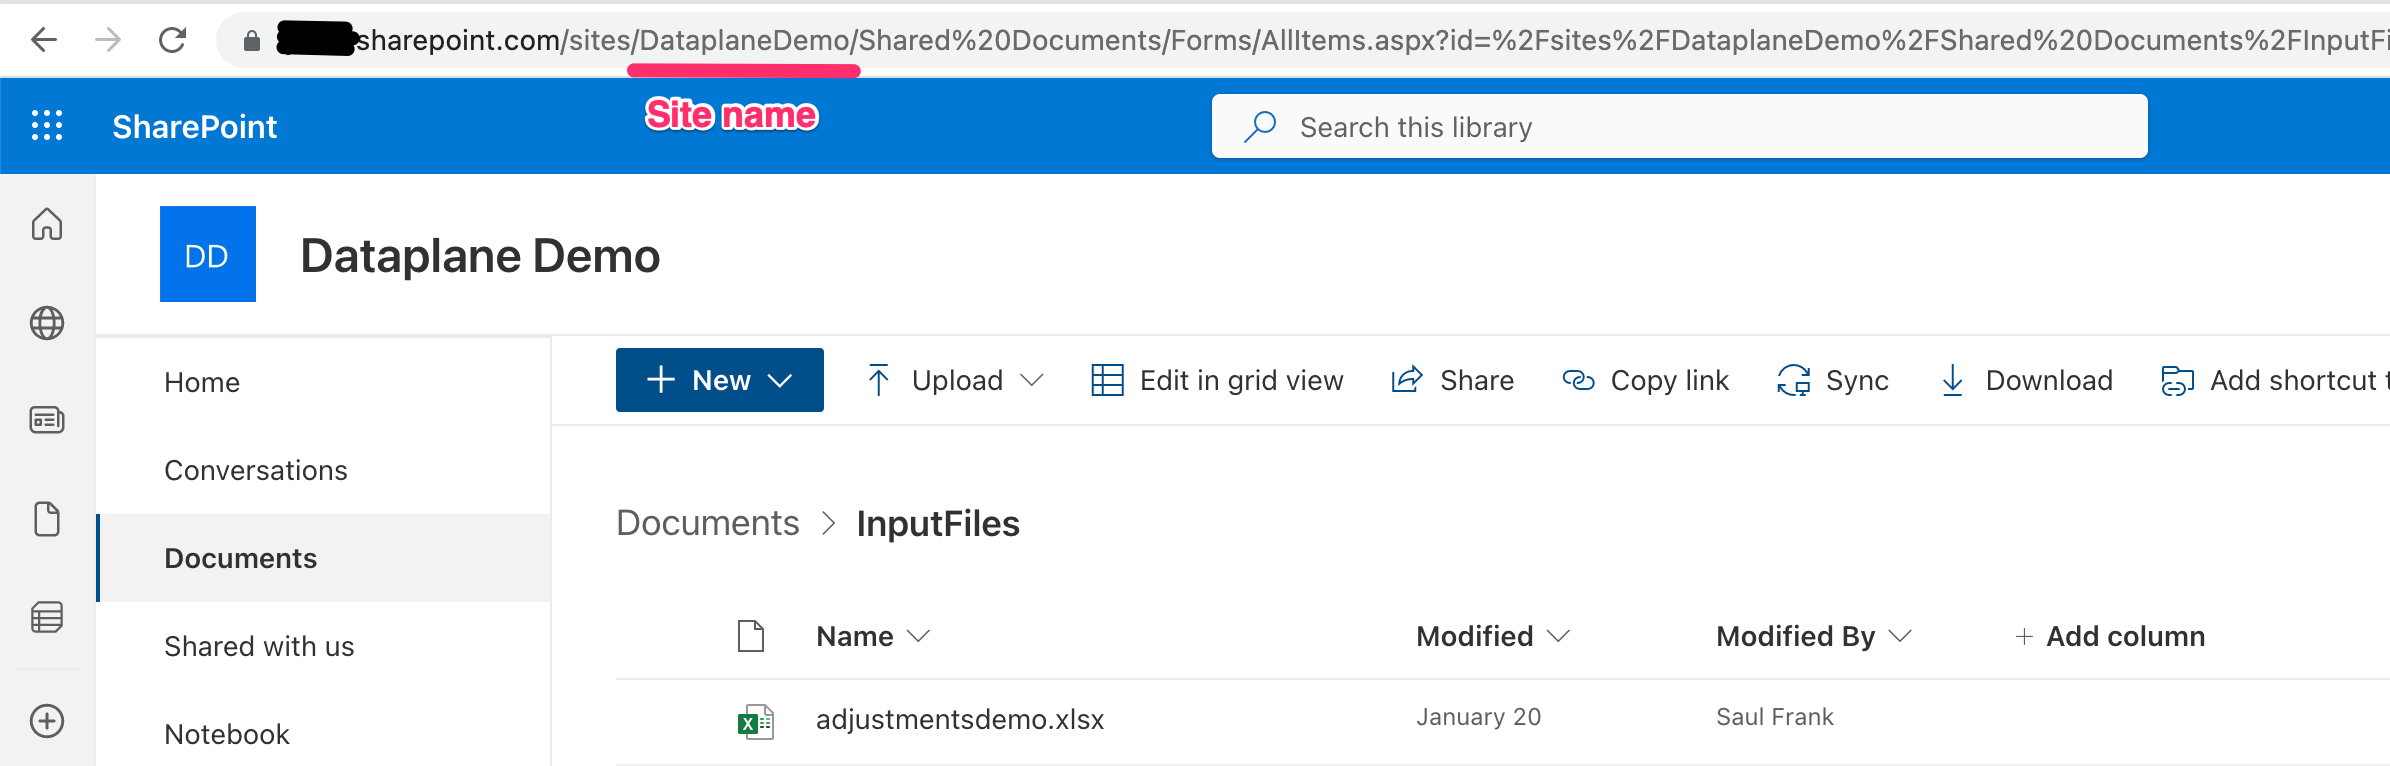Open Modified By column dropdown
Viewport: 2390px width, 766px height.
(x=1814, y=636)
